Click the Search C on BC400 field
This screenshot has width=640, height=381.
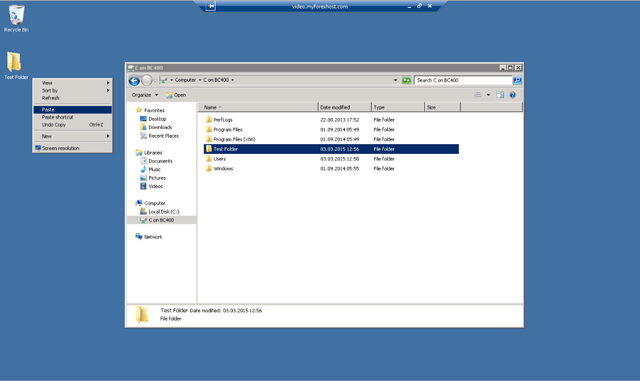463,80
